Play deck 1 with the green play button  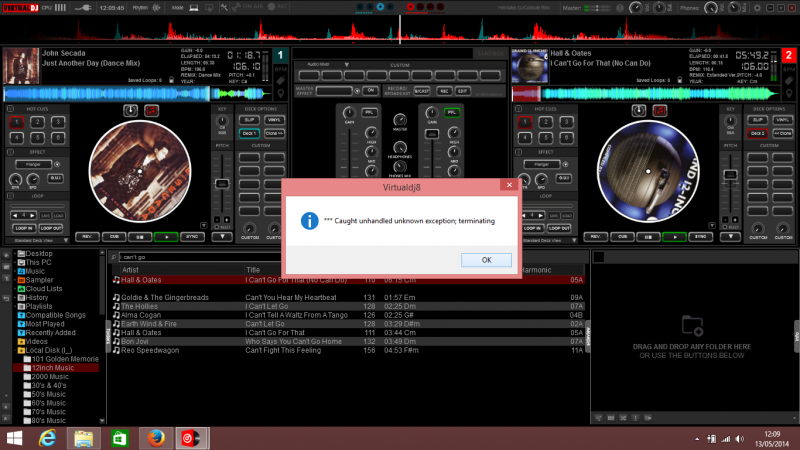coord(166,237)
